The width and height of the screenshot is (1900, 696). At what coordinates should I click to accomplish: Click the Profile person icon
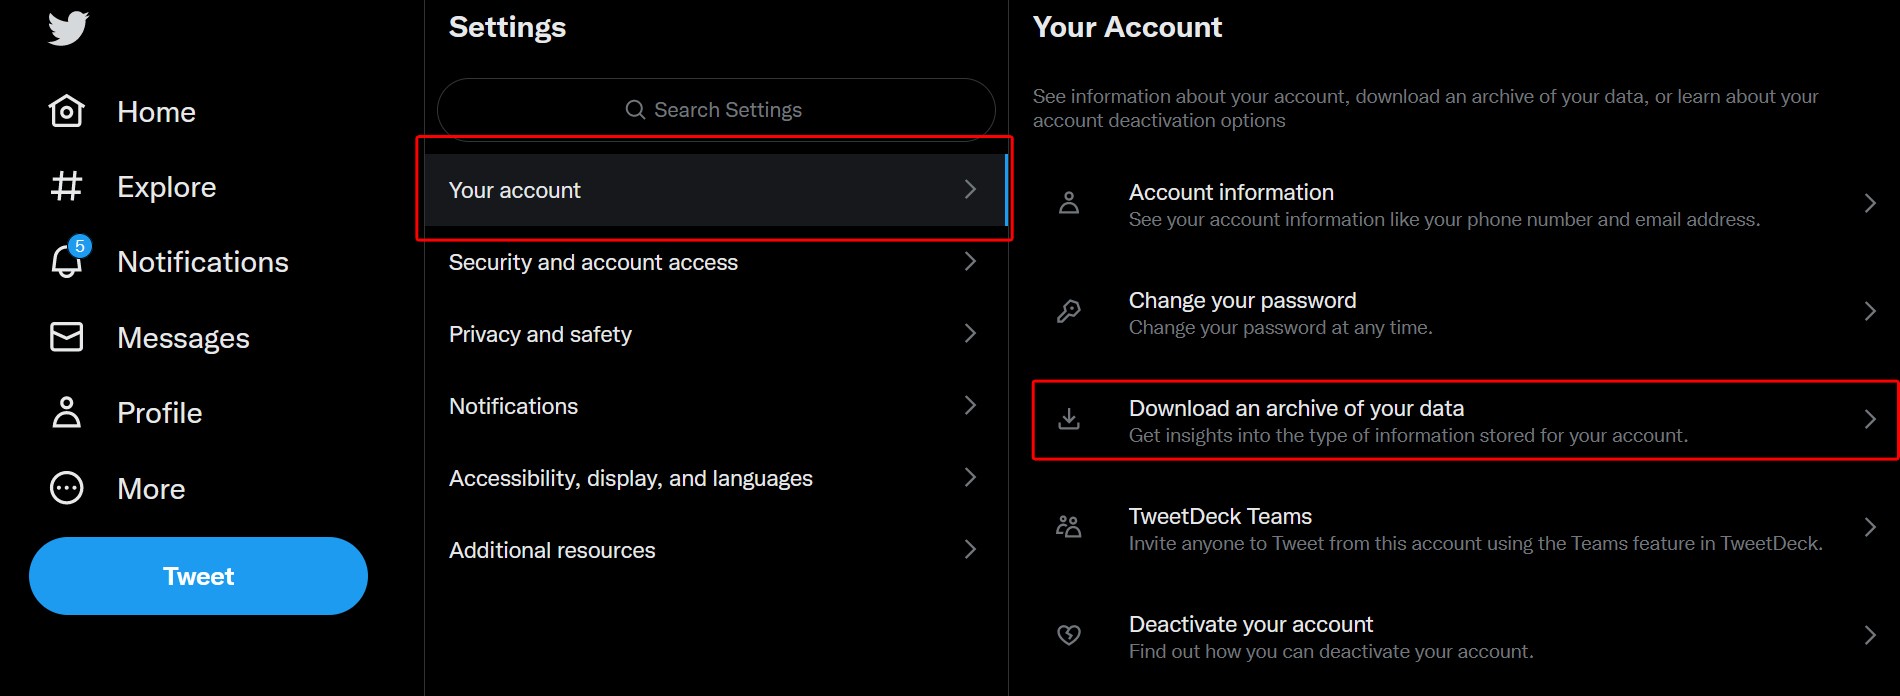click(x=66, y=412)
